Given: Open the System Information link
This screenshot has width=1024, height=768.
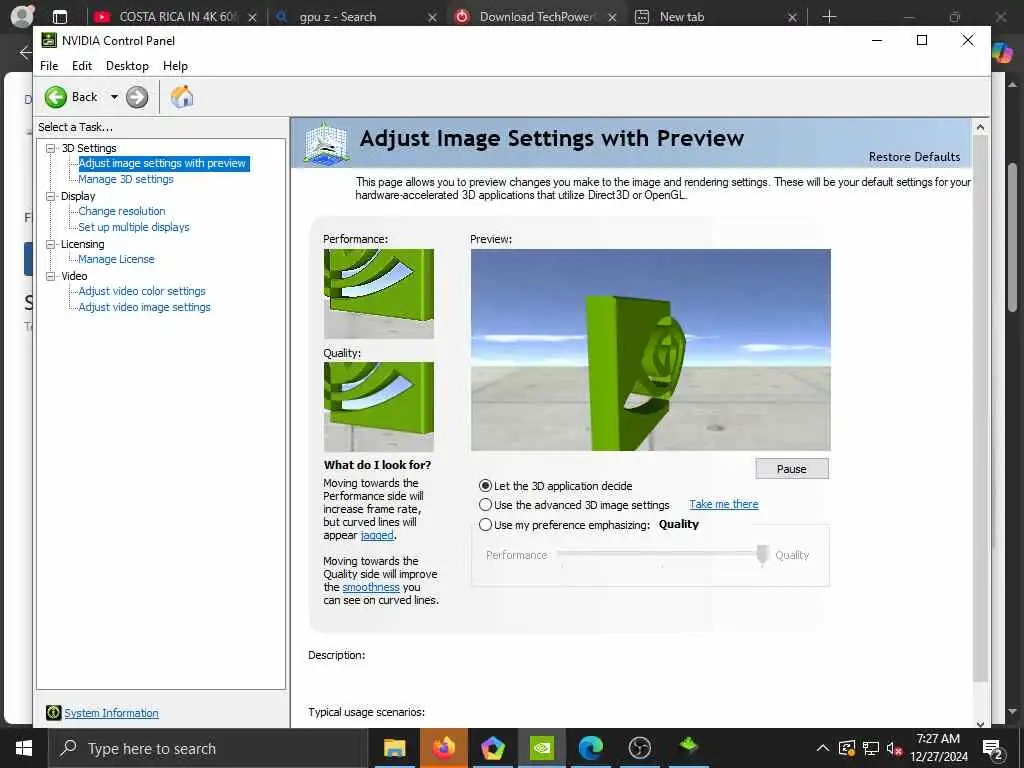Looking at the screenshot, I should click(111, 713).
